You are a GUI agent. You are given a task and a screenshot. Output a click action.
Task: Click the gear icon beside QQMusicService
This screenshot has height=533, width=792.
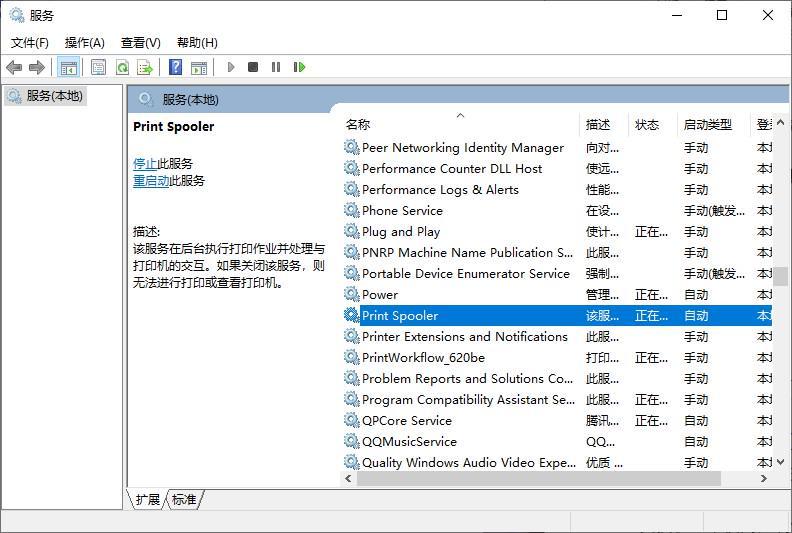tap(352, 441)
